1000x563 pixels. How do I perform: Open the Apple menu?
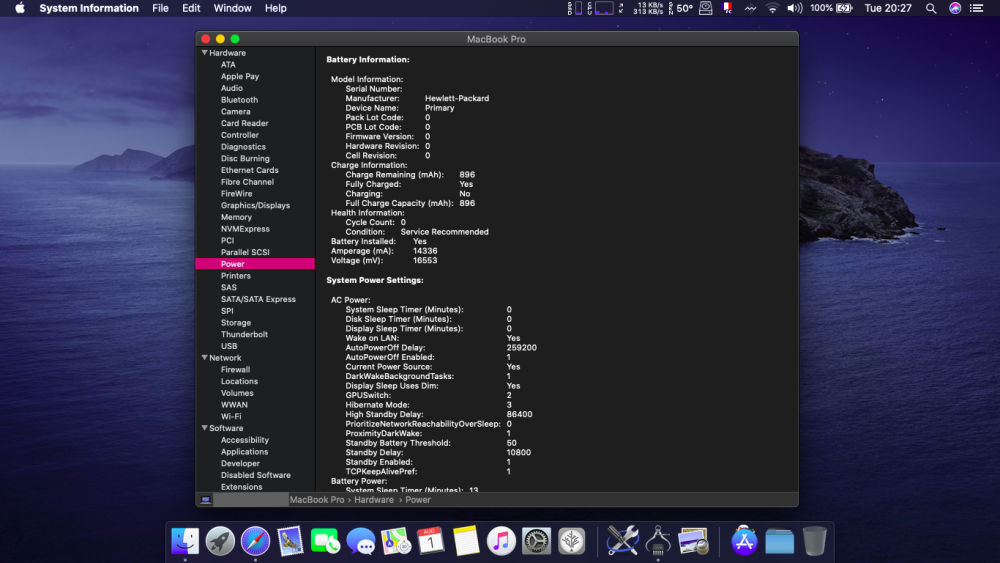pos(20,8)
